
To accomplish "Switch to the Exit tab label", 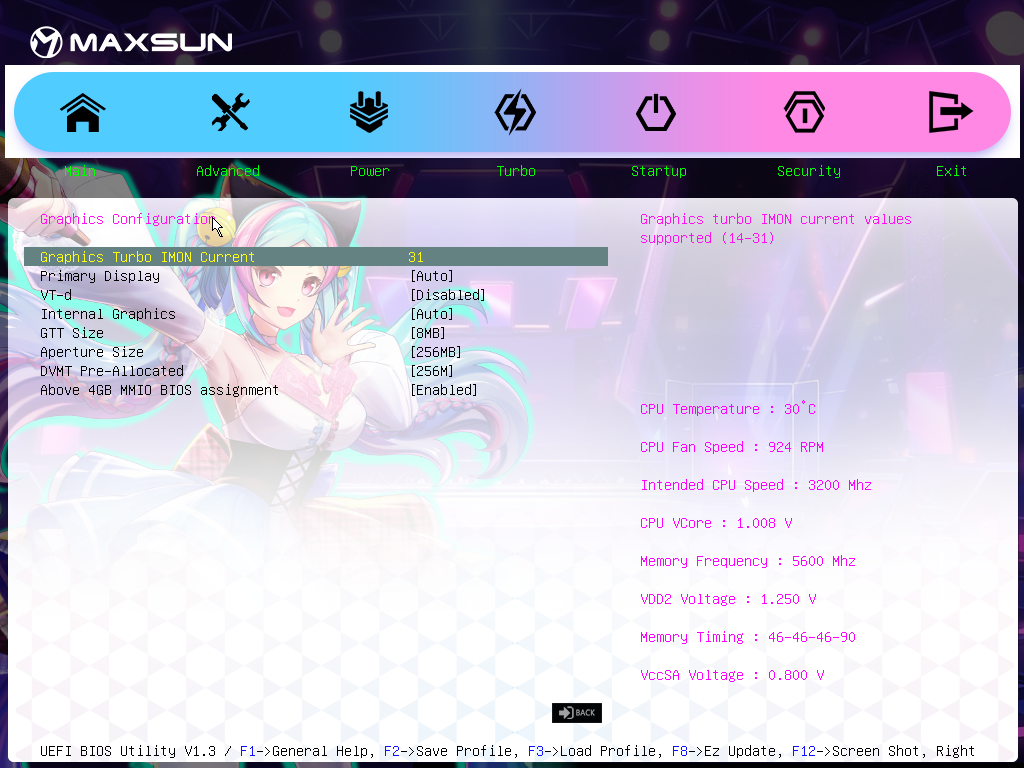I will pos(951,171).
